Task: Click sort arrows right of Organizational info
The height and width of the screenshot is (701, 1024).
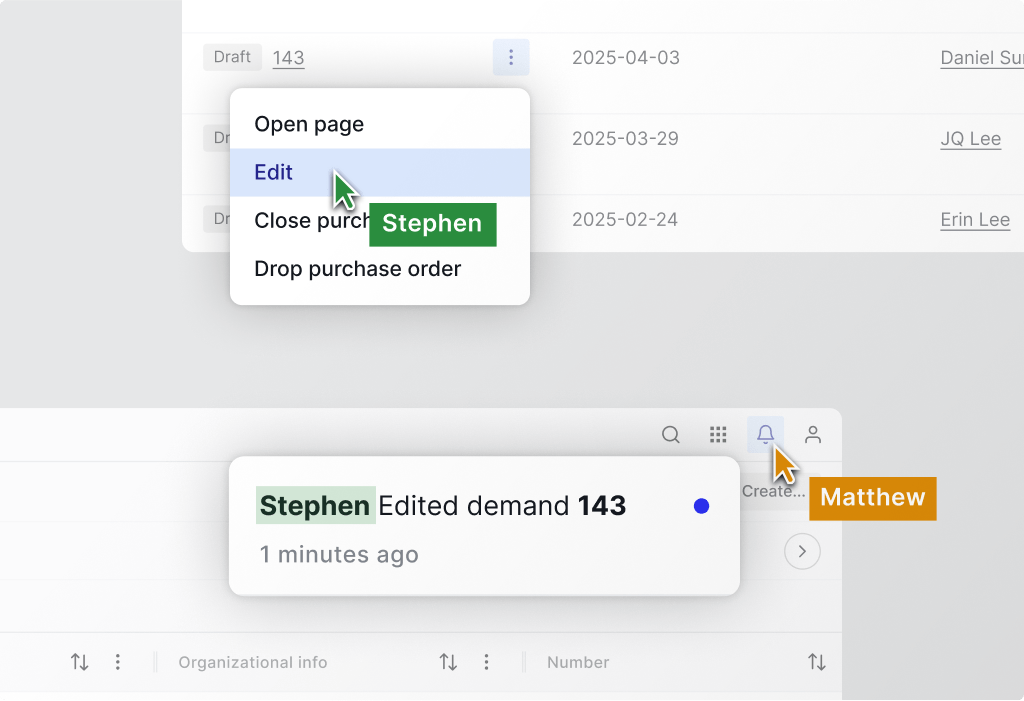Action: [448, 662]
